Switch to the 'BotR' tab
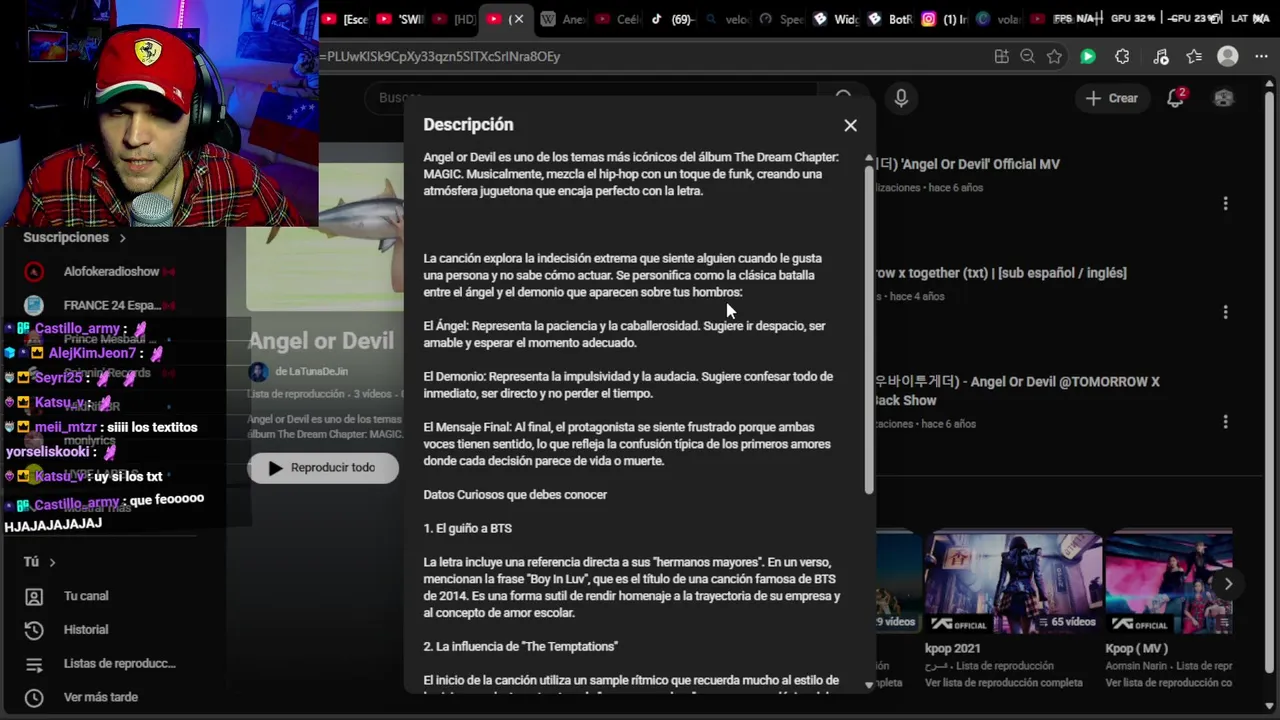1280x720 pixels. 890,19
